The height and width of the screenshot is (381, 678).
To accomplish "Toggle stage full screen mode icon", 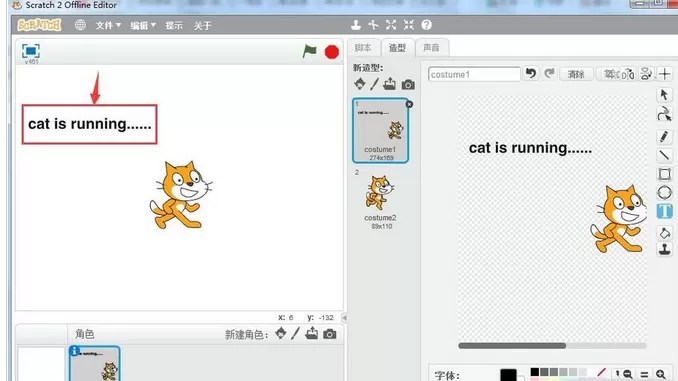I will pyautogui.click(x=31, y=51).
